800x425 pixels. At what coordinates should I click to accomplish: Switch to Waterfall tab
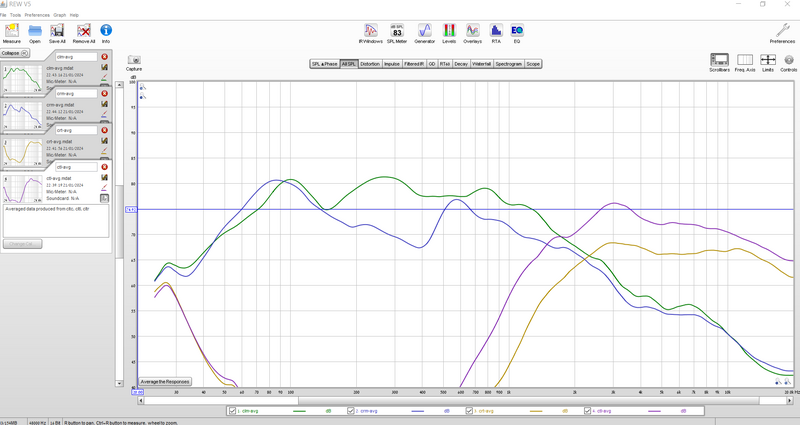482,64
